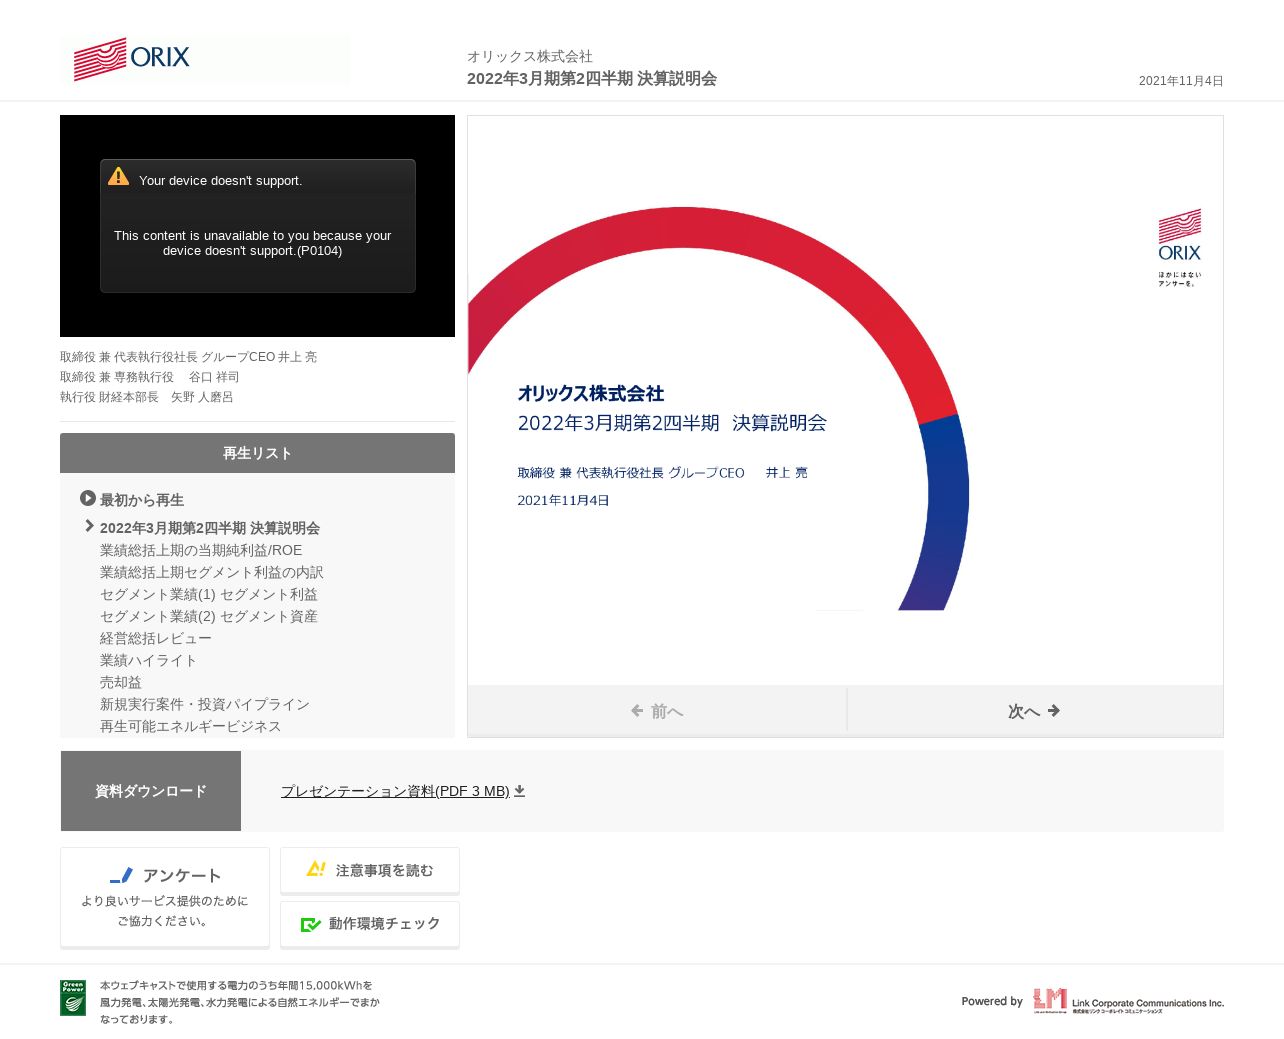The height and width of the screenshot is (1039, 1284).
Task: Click the 資料ダウンロード label
Action: tap(151, 791)
